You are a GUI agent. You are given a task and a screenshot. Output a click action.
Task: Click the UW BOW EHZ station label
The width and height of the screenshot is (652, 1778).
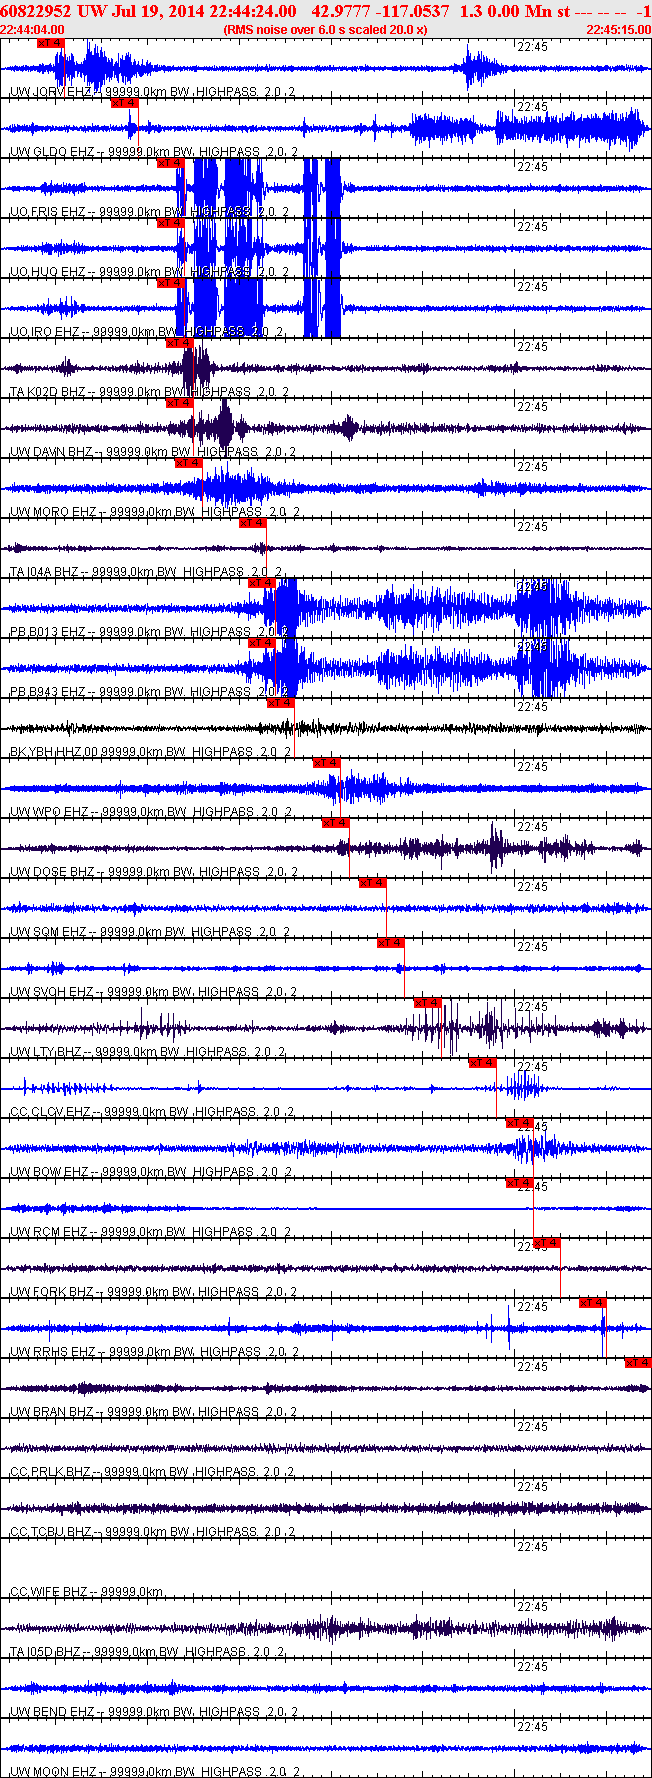pos(151,1172)
